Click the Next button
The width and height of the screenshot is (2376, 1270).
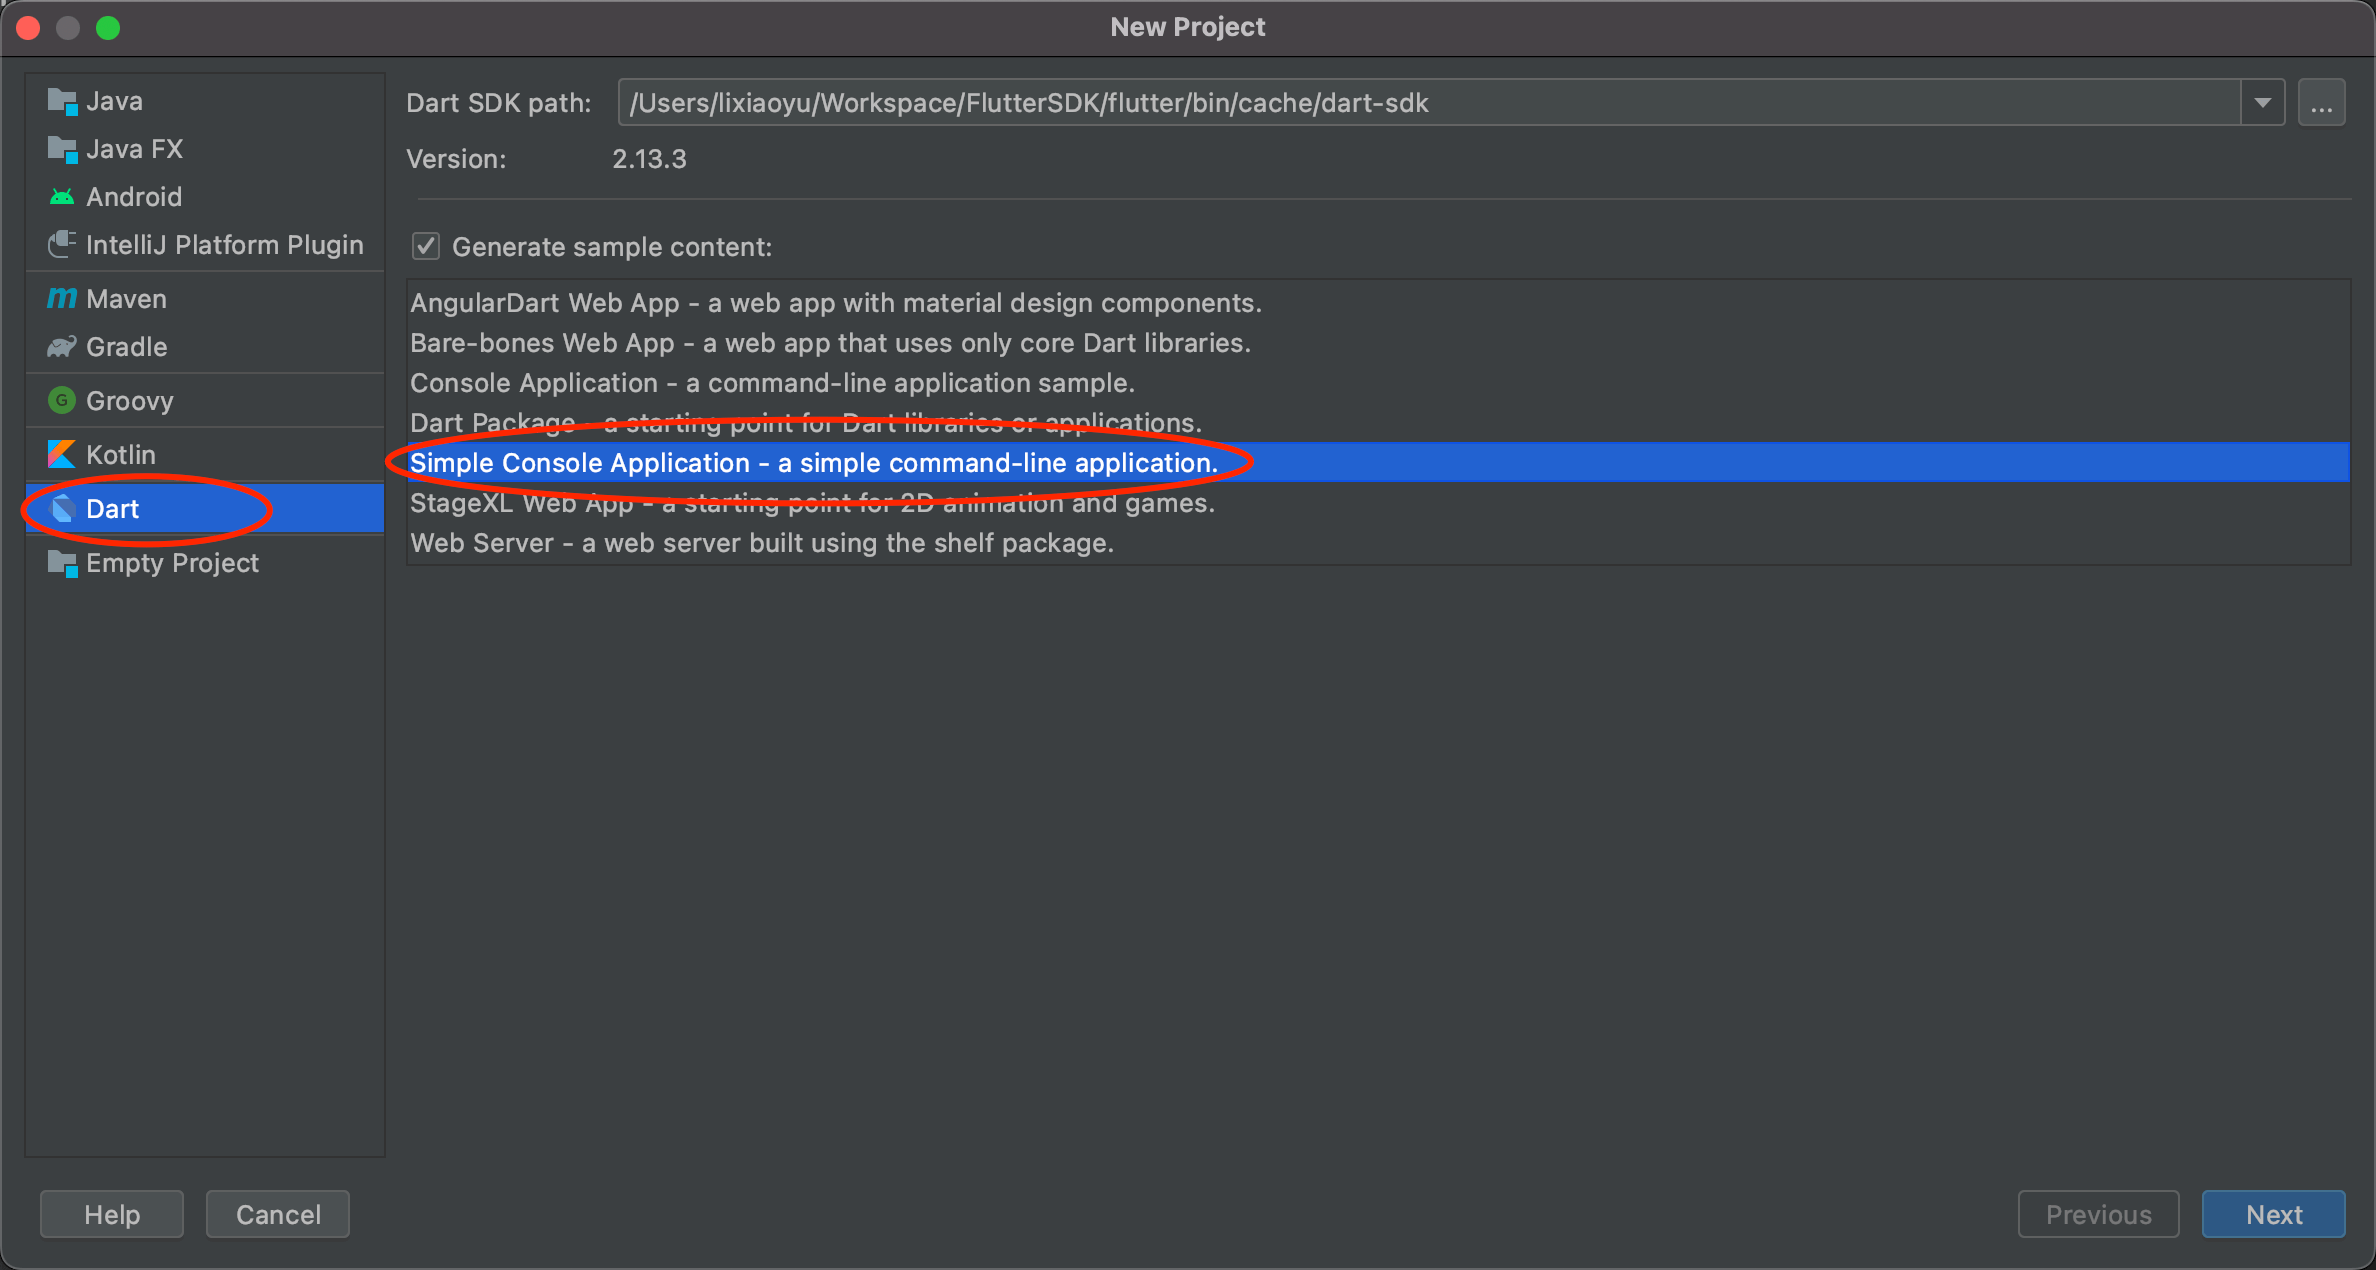click(x=2274, y=1214)
